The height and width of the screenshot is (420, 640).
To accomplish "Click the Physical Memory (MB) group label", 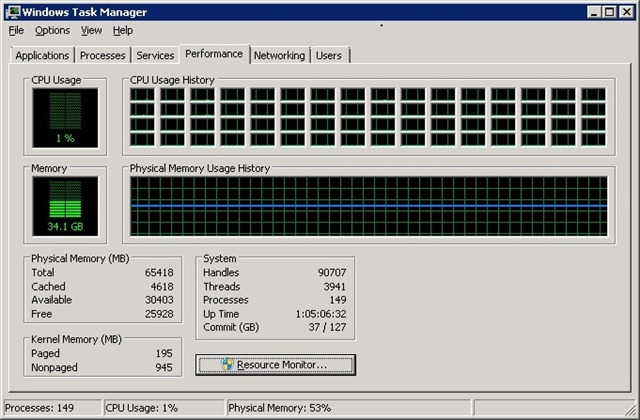I will pyautogui.click(x=80, y=259).
